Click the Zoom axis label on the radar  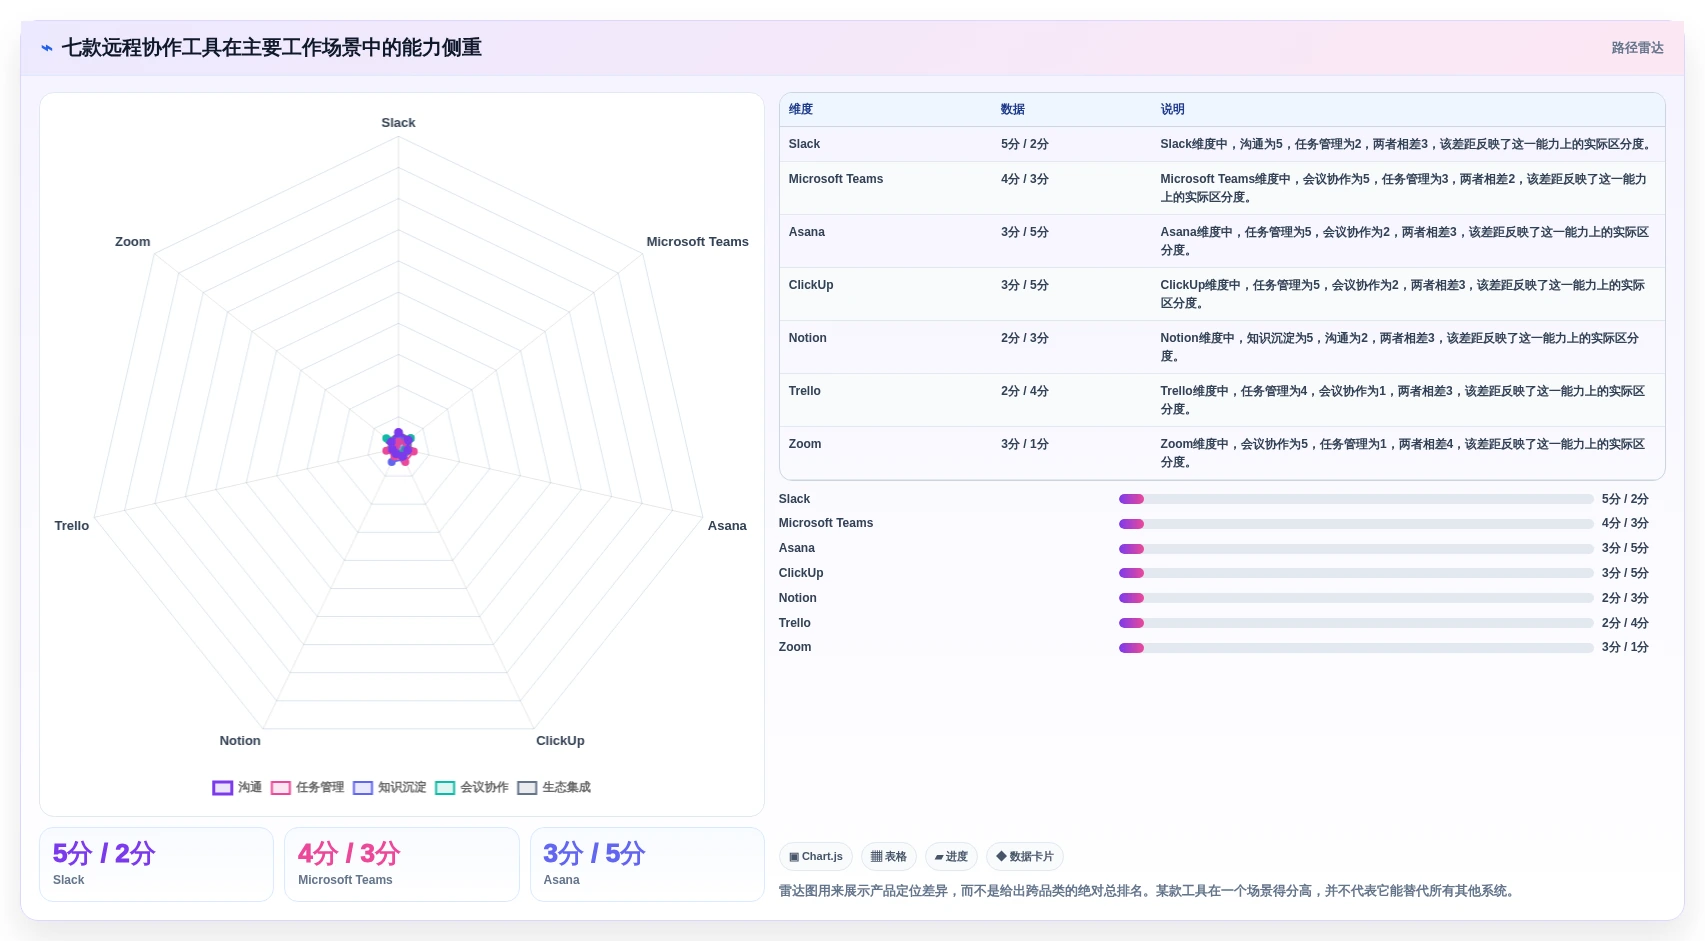(133, 242)
